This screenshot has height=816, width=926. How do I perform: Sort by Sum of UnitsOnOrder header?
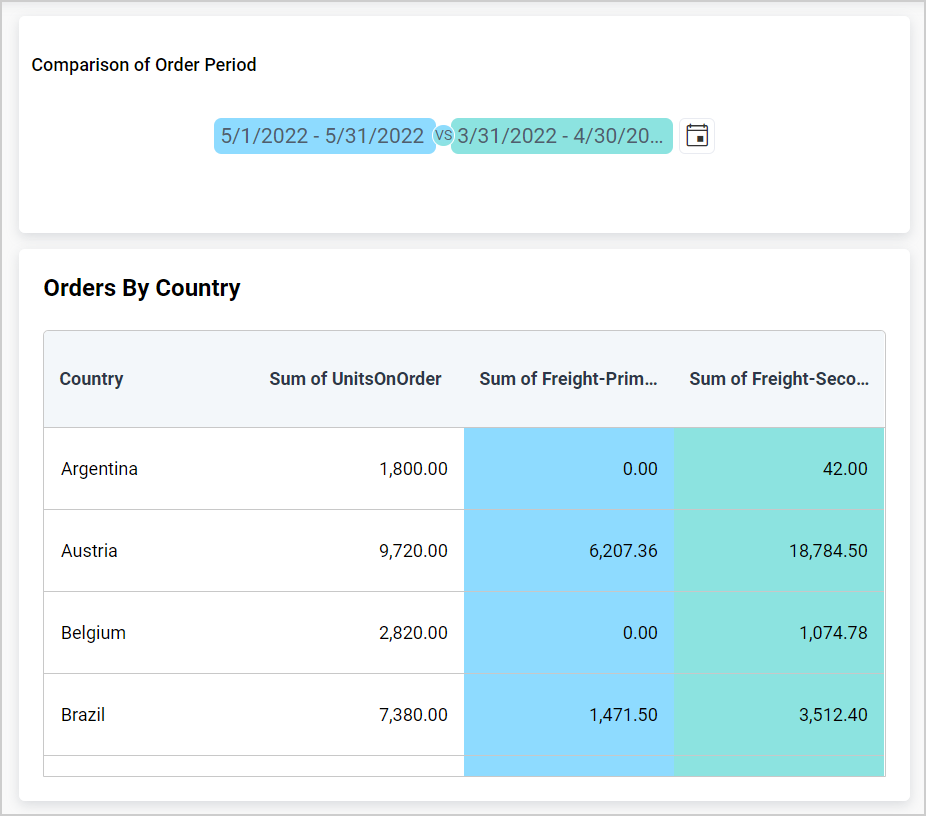(x=355, y=379)
